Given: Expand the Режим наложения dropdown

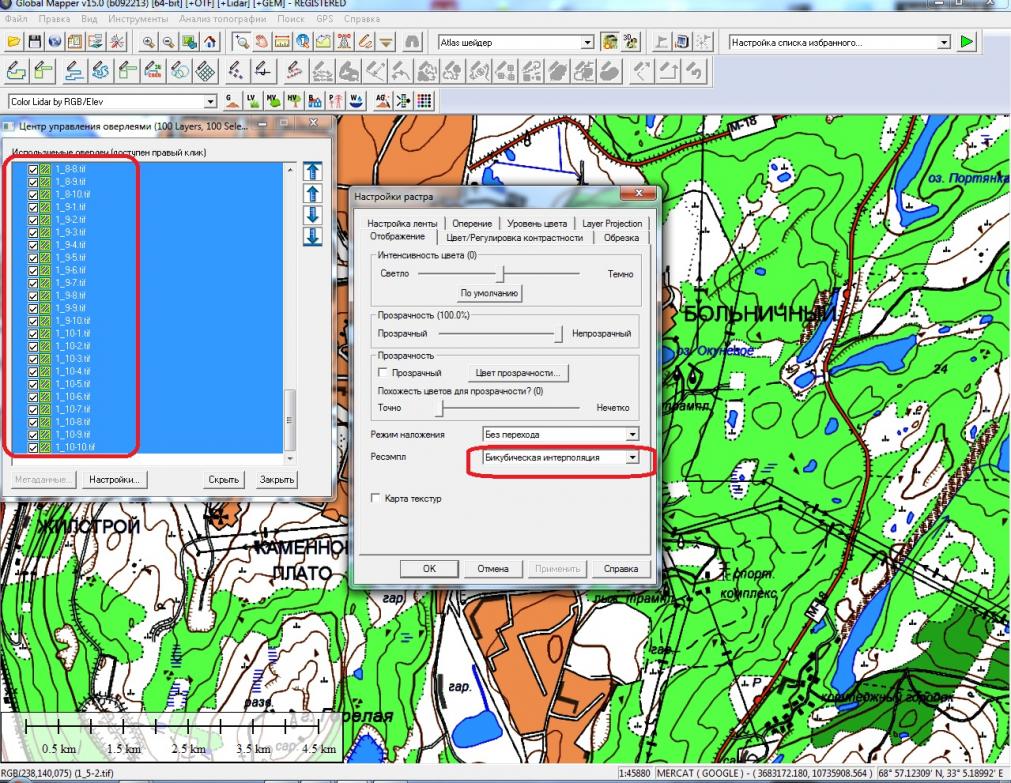Looking at the screenshot, I should [631, 435].
